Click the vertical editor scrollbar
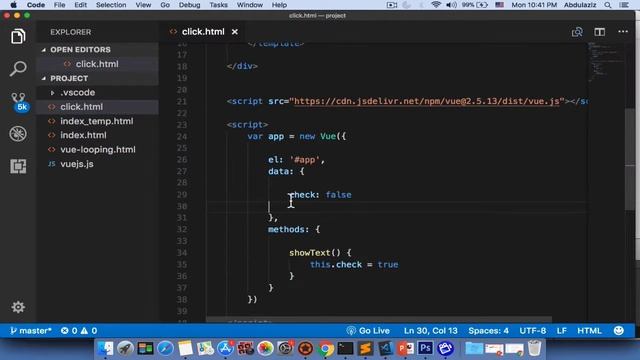Image resolution: width=640 pixels, height=360 pixels. [x=629, y=159]
